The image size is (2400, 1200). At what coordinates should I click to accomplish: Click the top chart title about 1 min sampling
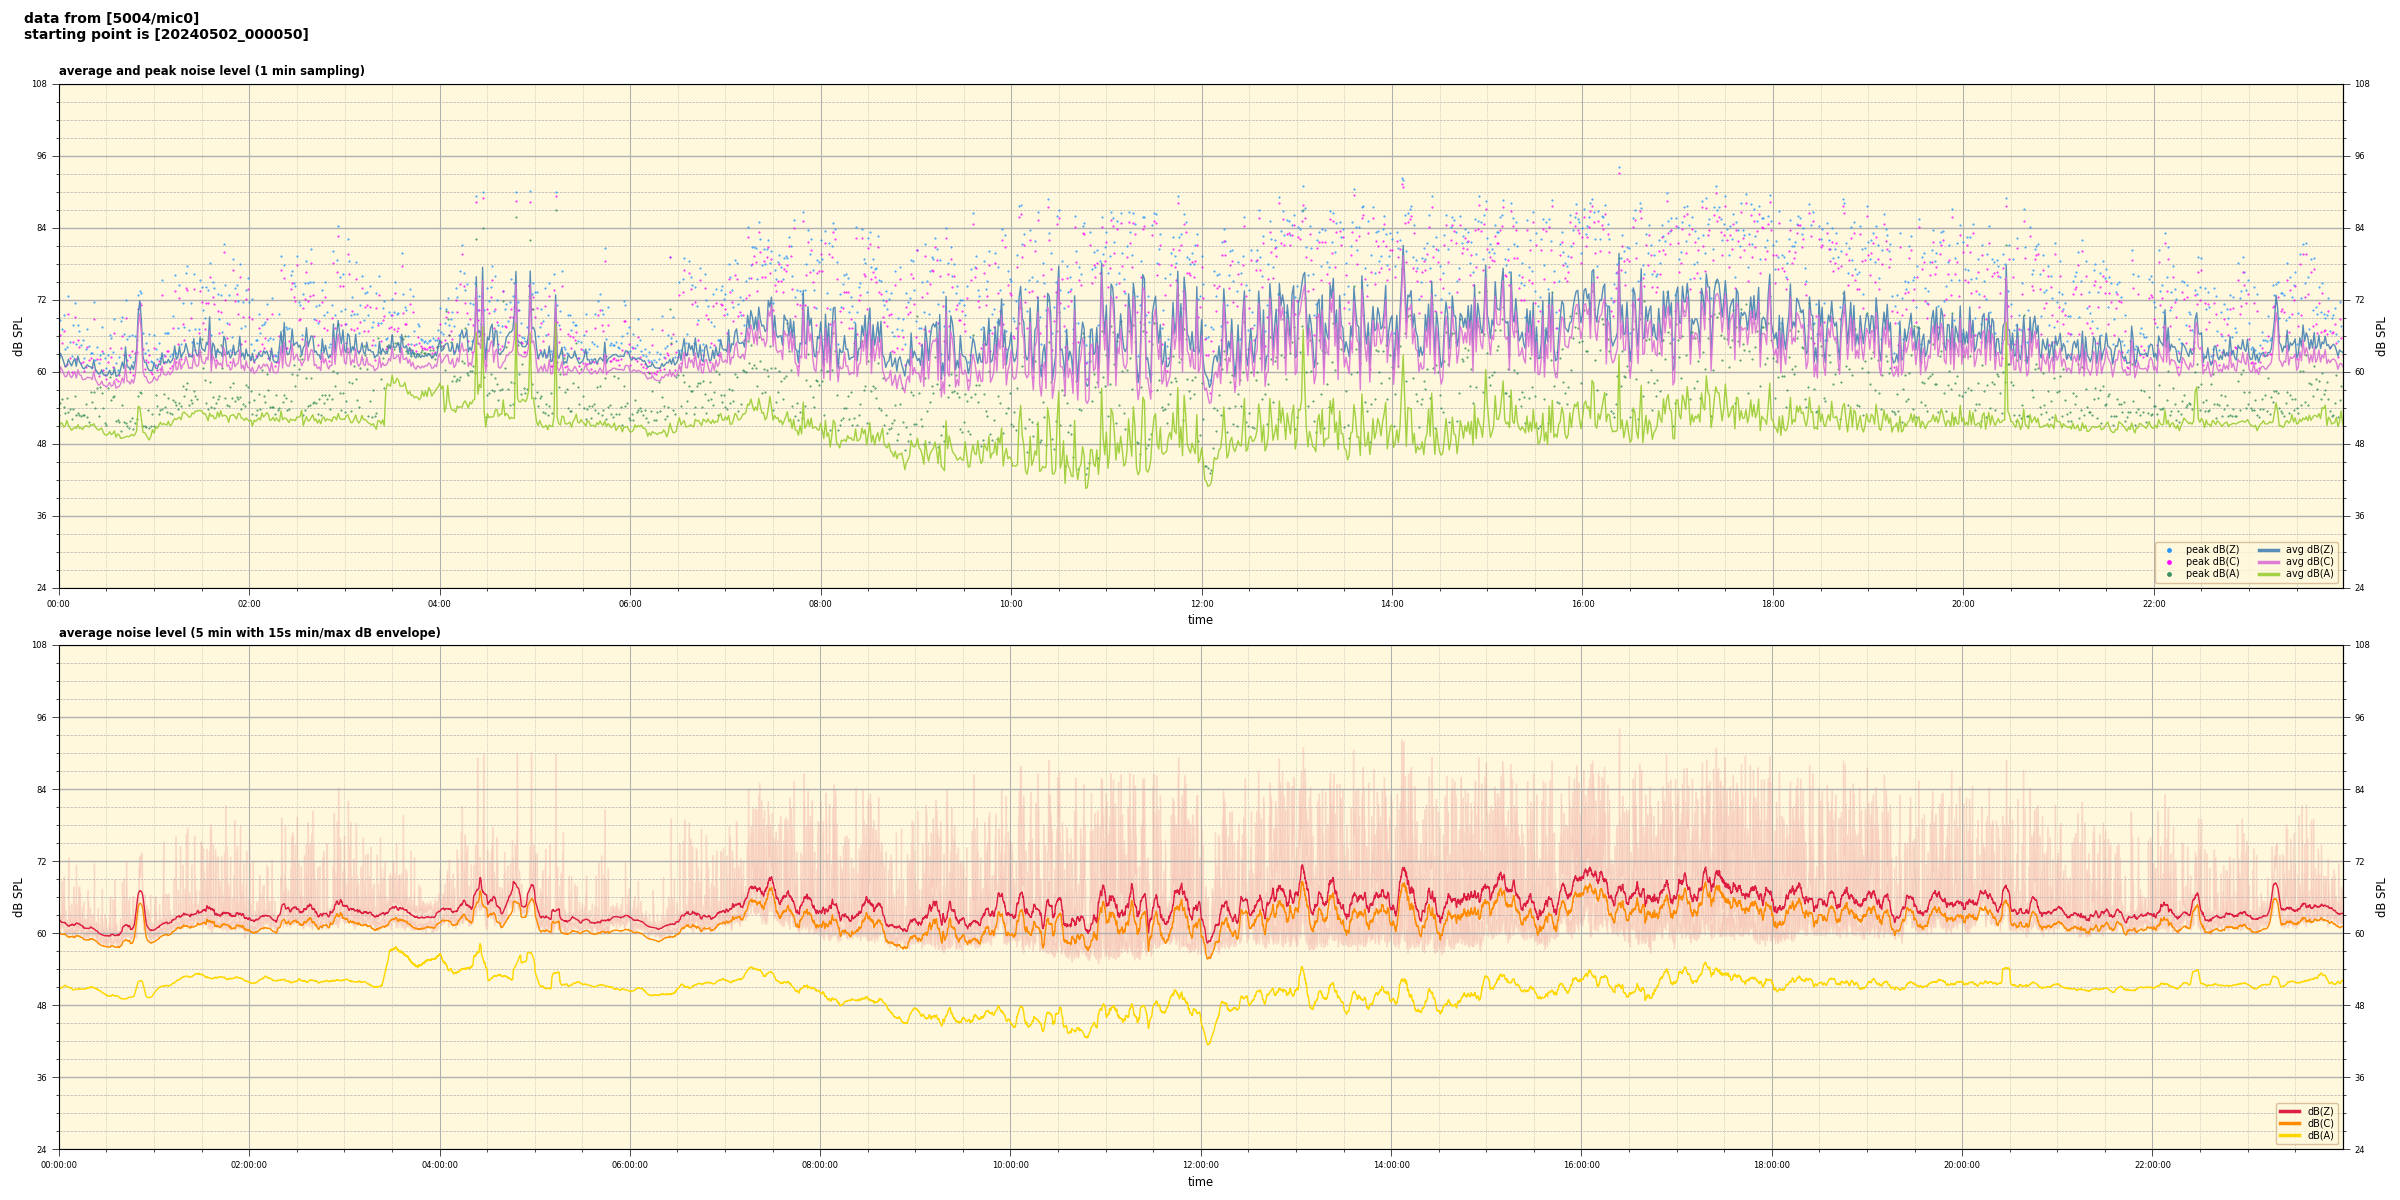coord(211,71)
